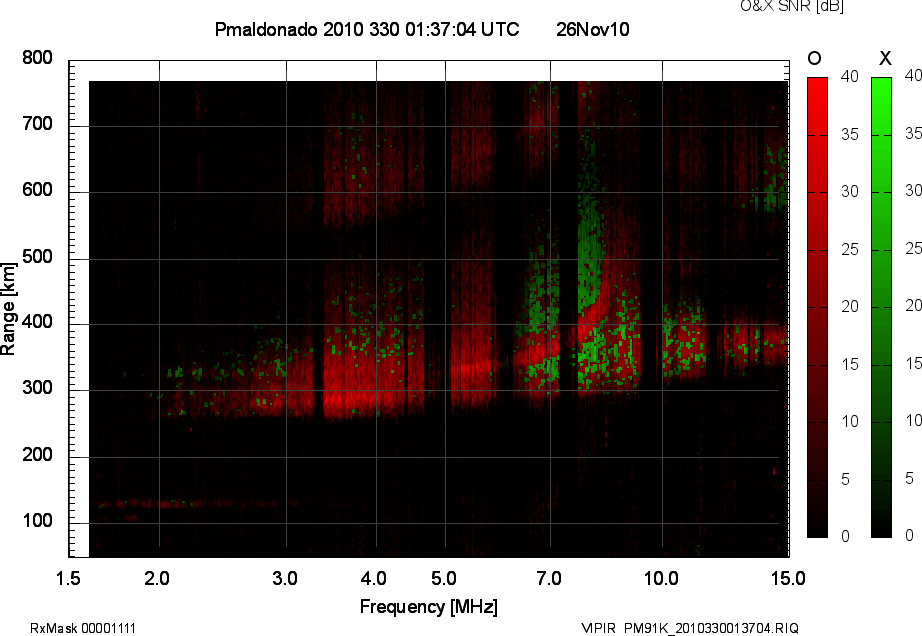The height and width of the screenshot is (636, 922).
Task: Click the green X-mode SNR colorbar
Action: [881, 307]
